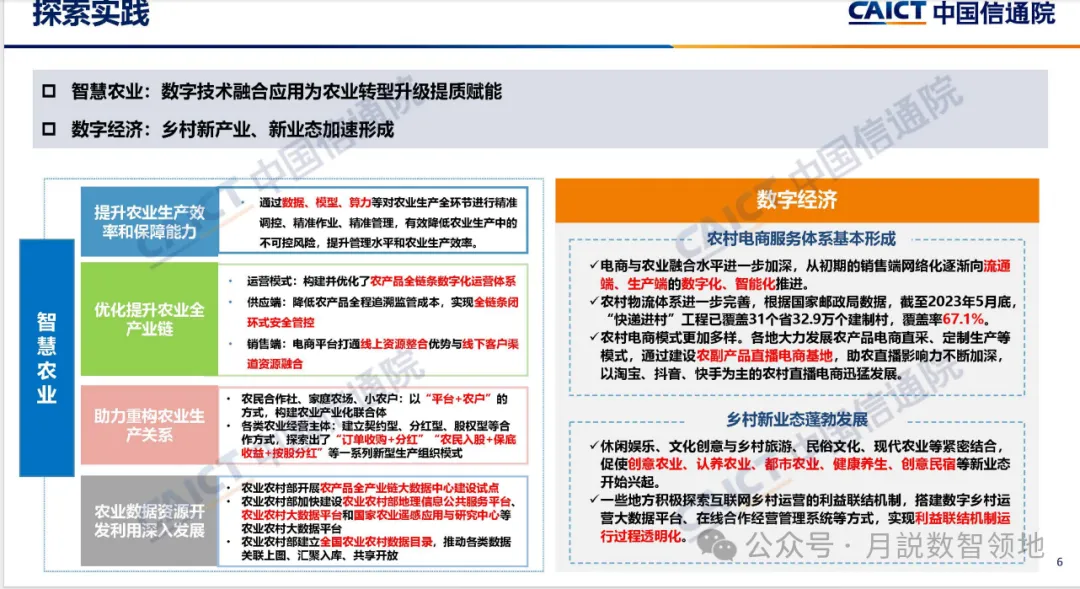Screen dimensions: 1080x589
Task: Click the orange 数字经济 header bar
Action: (797, 200)
